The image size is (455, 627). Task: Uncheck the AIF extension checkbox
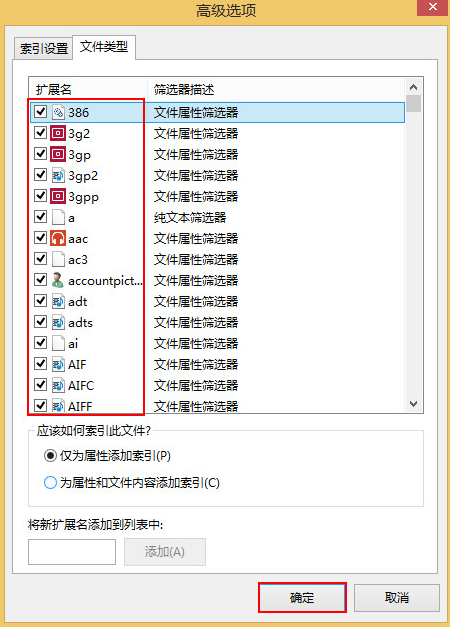(x=40, y=364)
